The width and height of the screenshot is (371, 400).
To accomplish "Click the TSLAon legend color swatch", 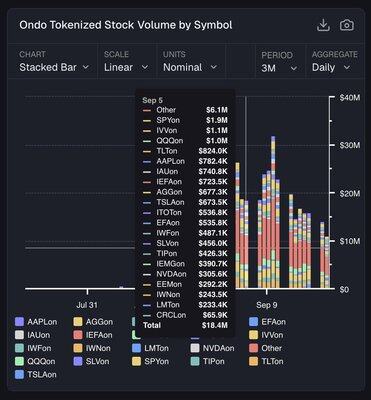I will (20, 374).
